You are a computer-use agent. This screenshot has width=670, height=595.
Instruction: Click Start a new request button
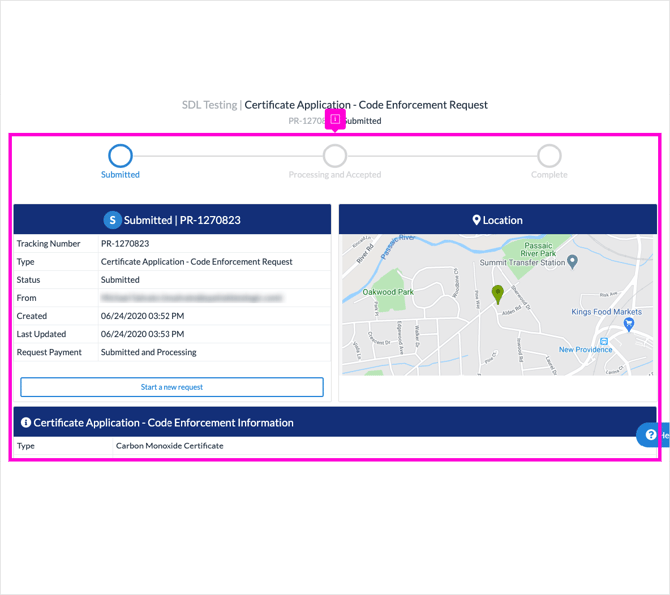point(172,387)
